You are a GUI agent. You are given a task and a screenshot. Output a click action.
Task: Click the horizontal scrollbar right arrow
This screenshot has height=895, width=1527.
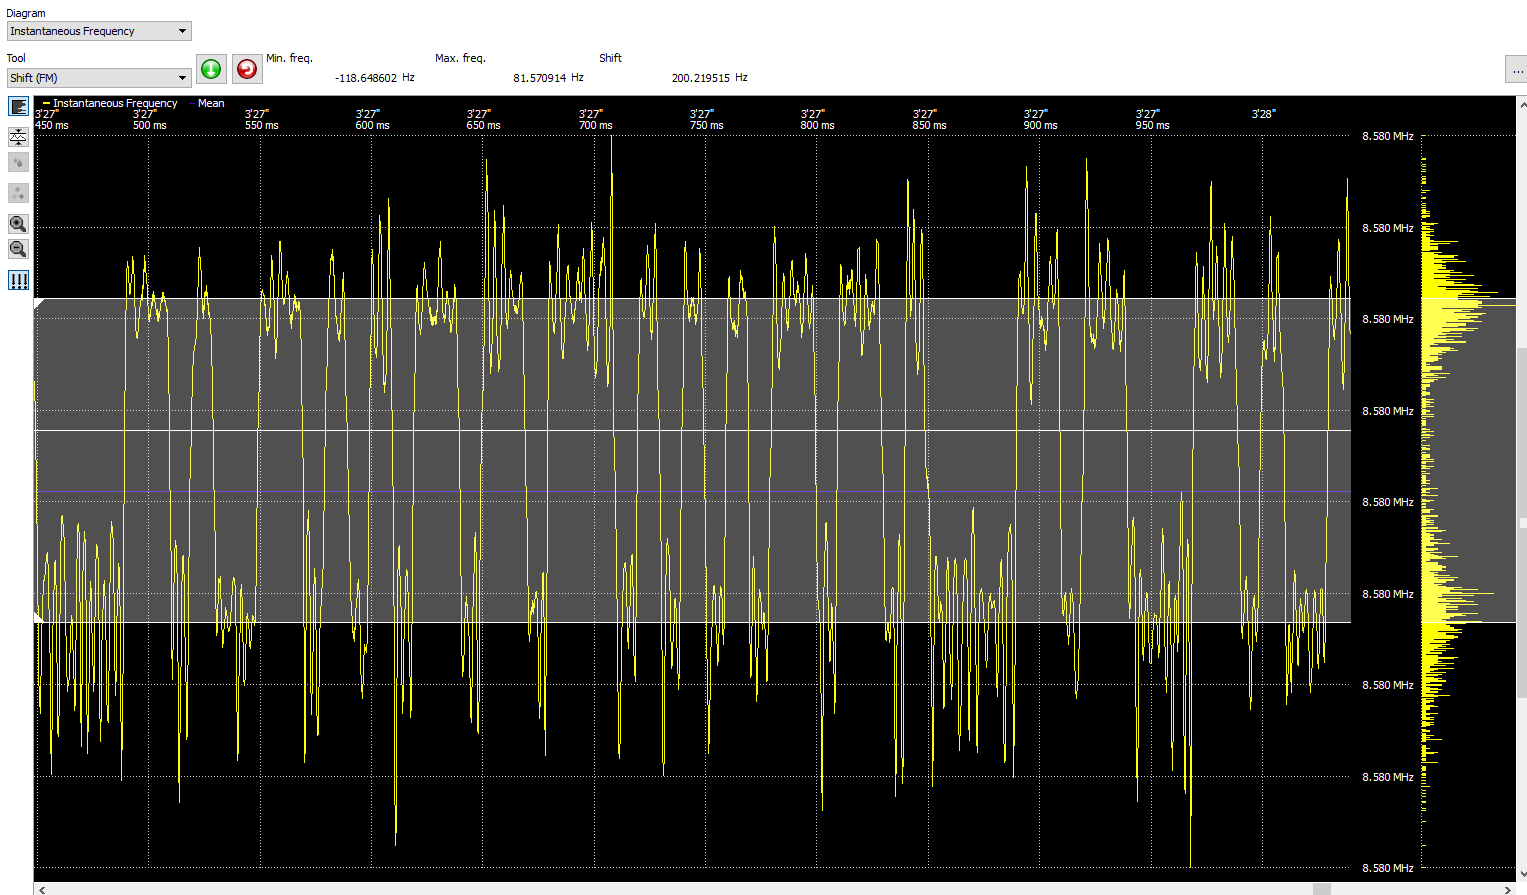tap(1508, 889)
